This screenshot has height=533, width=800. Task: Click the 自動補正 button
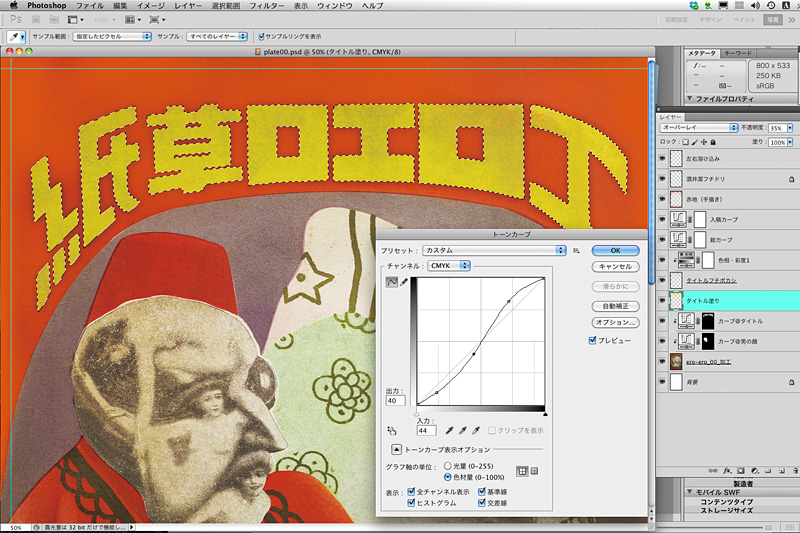(615, 306)
